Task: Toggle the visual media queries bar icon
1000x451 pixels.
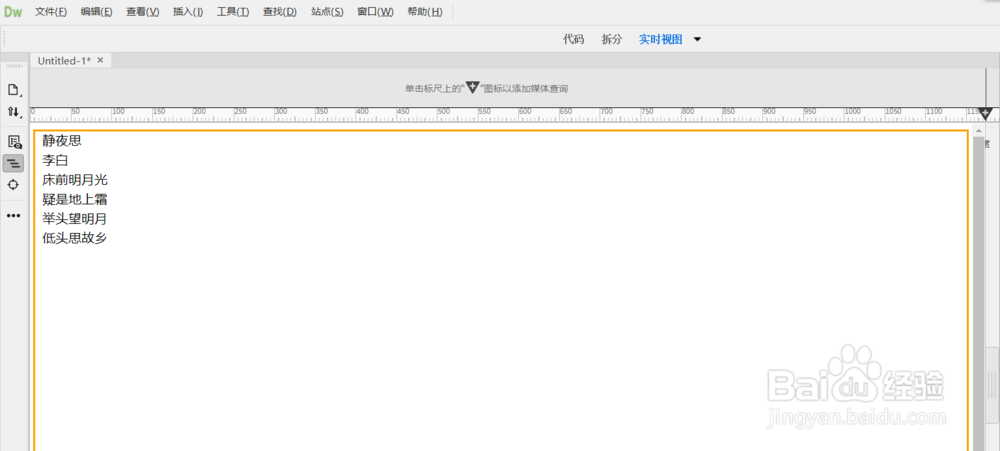Action: 13,164
